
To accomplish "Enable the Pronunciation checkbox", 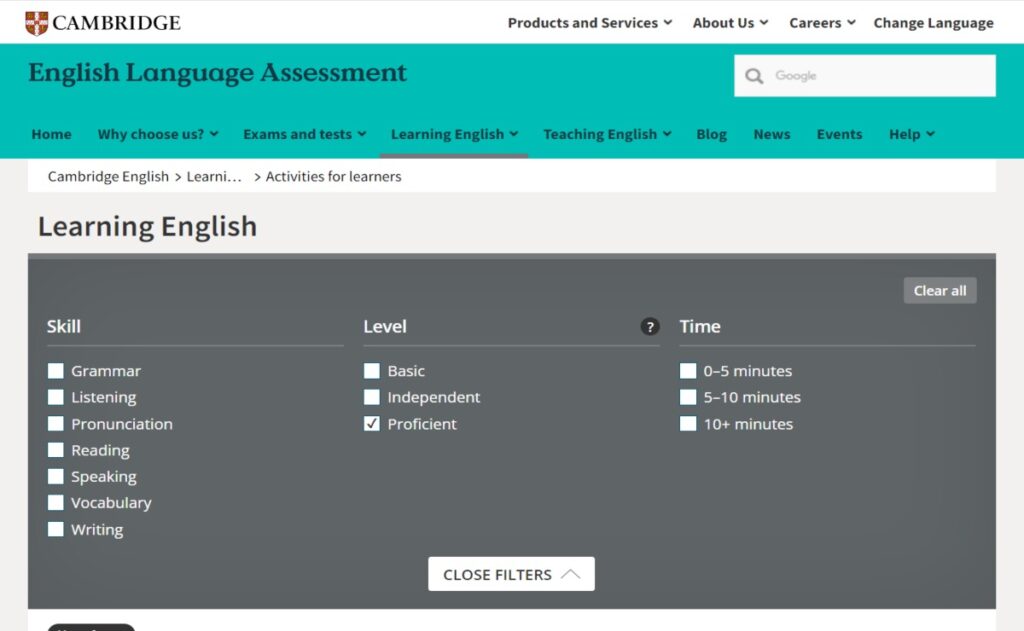I will click(x=56, y=424).
